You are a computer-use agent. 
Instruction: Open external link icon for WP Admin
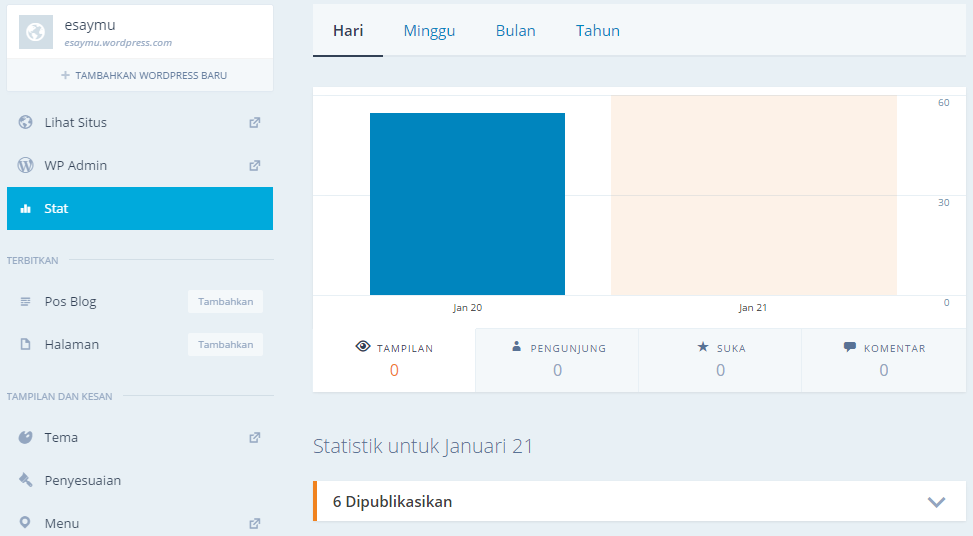[x=254, y=165]
